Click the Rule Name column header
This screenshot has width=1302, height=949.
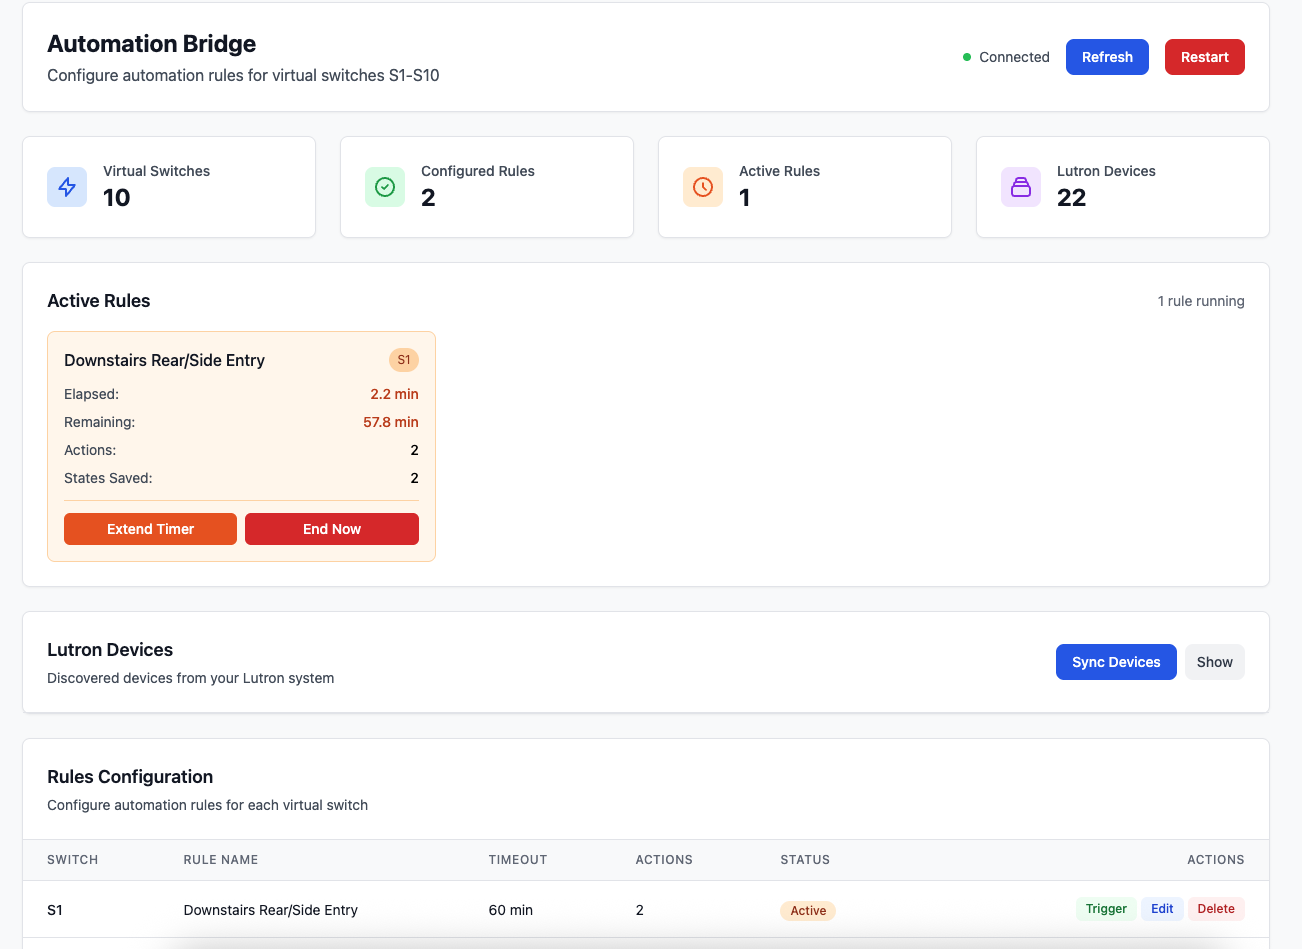[221, 860]
